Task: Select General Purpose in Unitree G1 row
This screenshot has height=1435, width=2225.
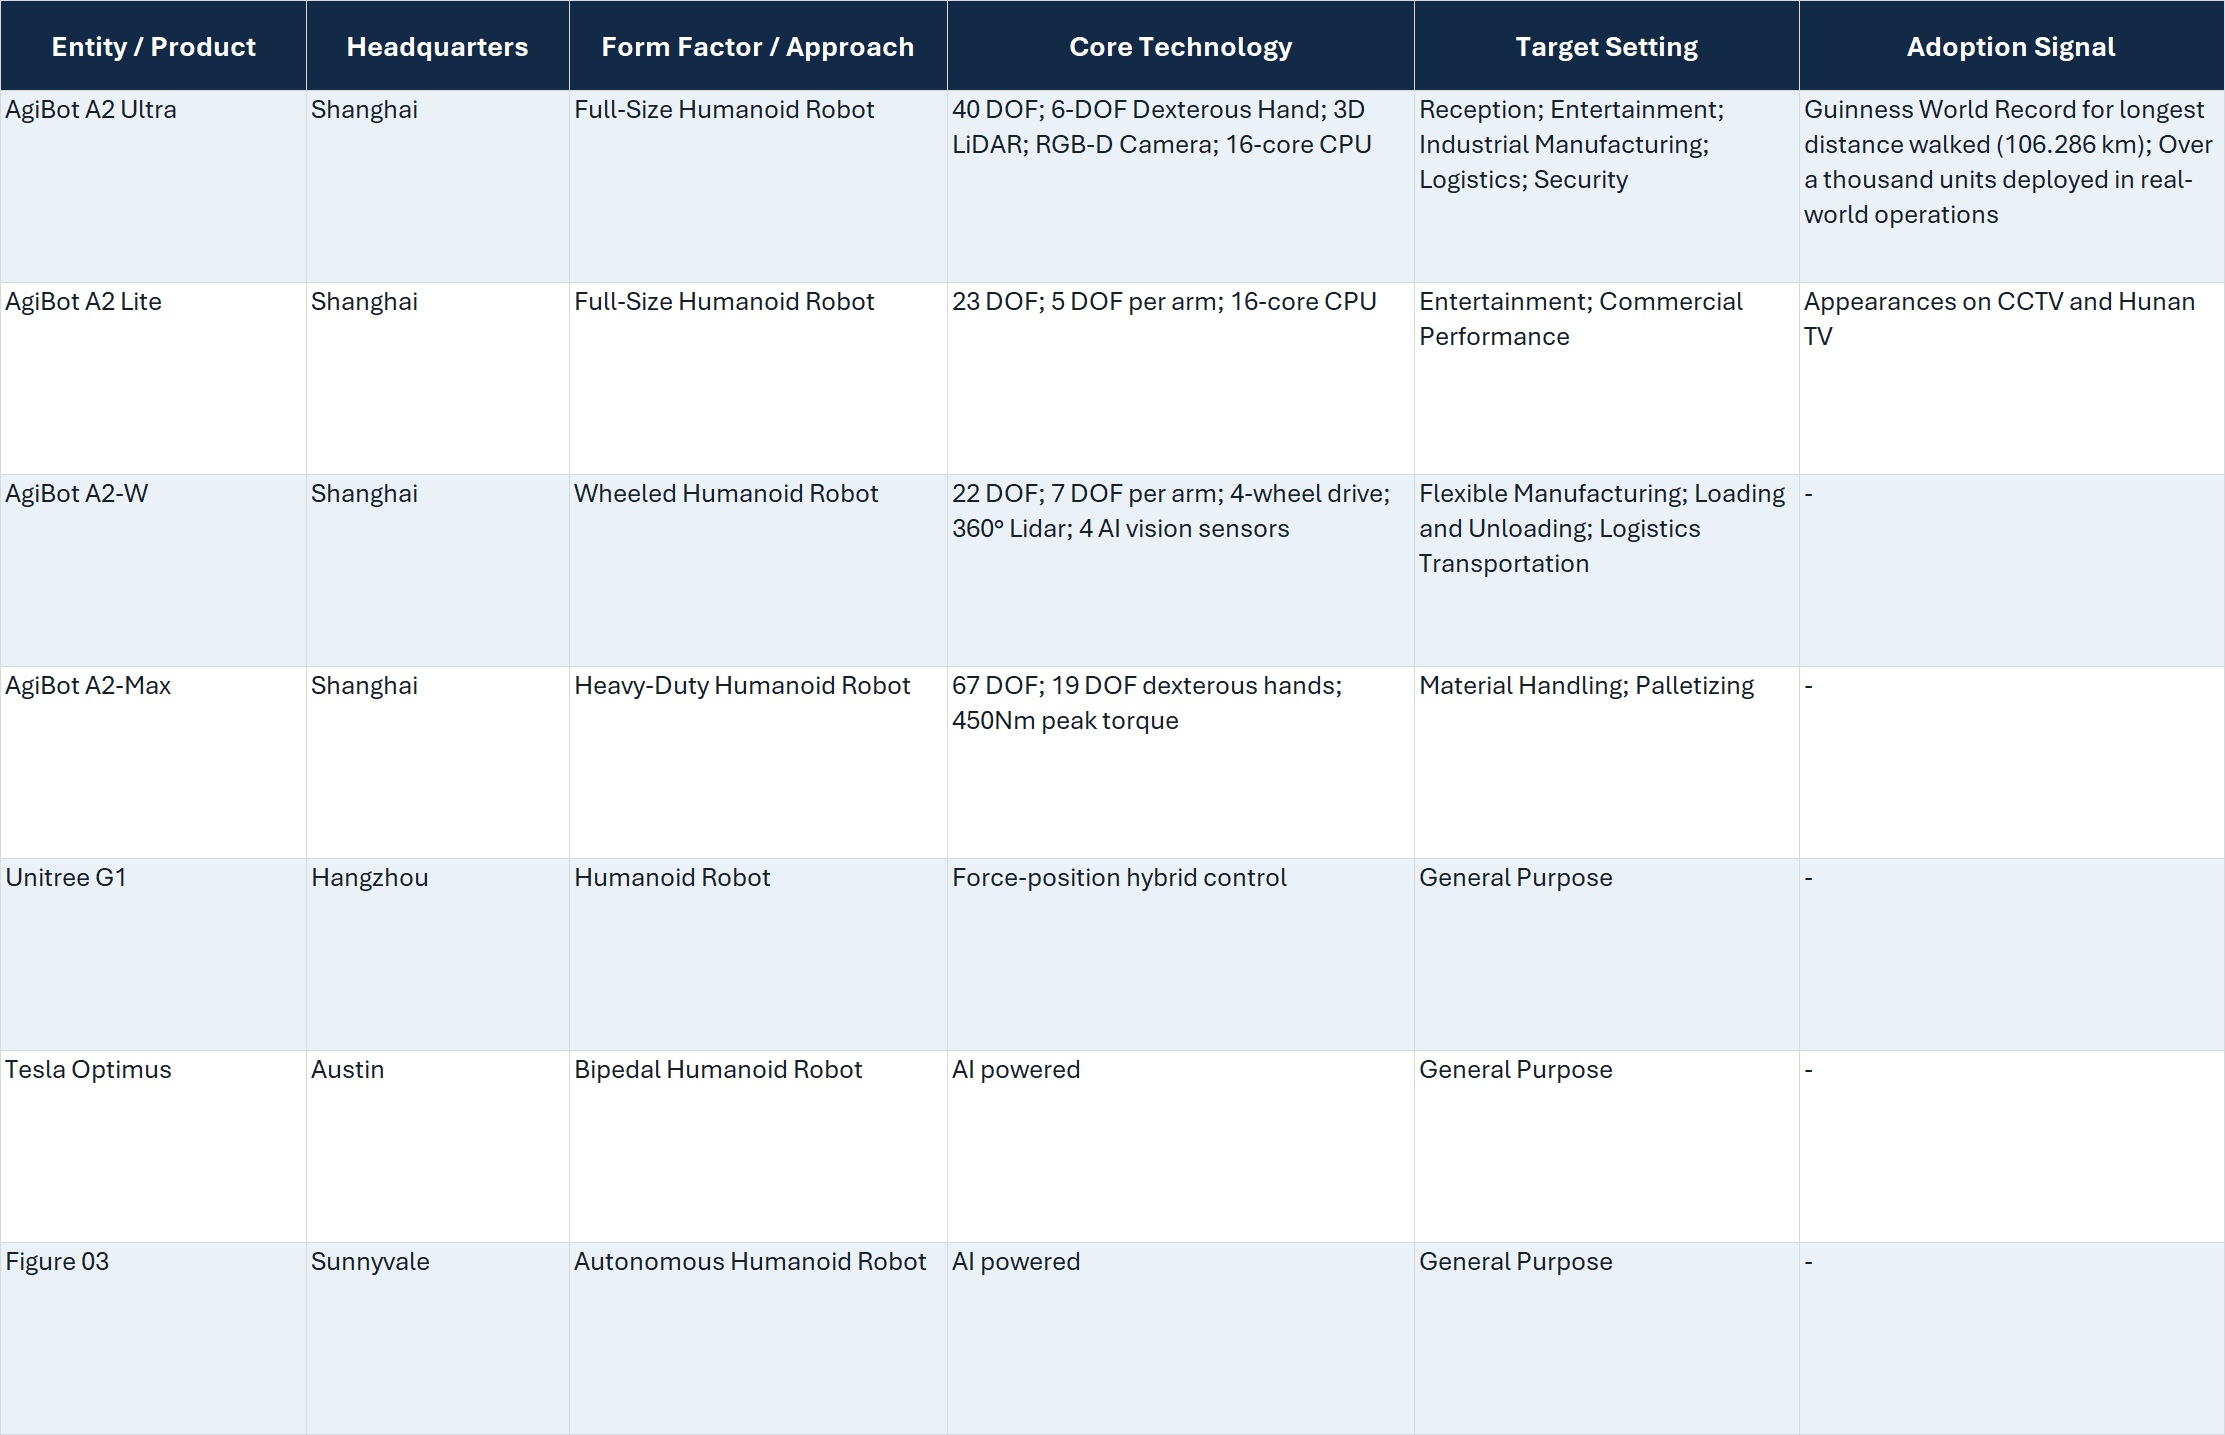Action: click(1606, 954)
